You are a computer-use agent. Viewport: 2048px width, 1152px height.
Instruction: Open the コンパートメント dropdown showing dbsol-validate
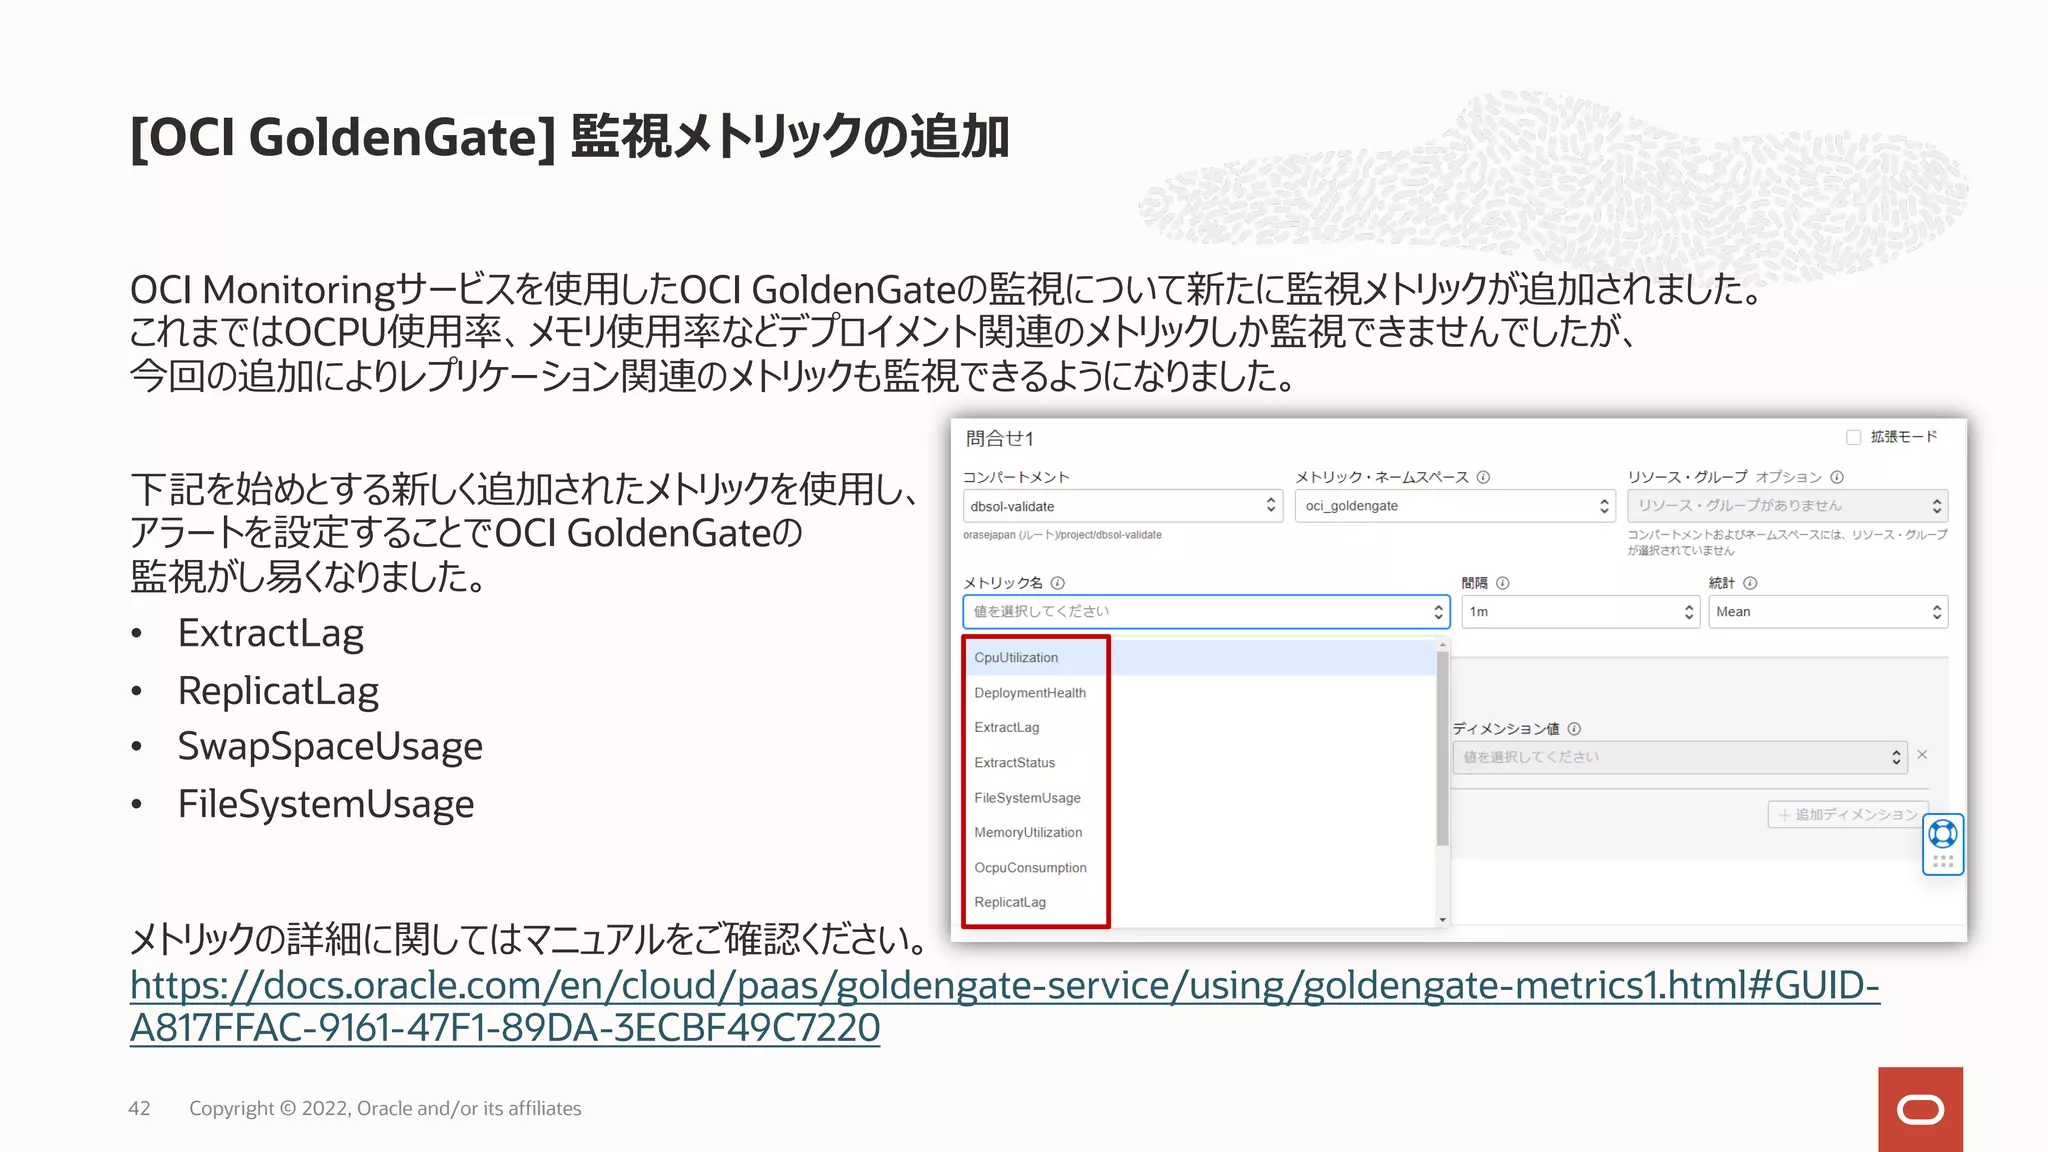(x=1122, y=506)
